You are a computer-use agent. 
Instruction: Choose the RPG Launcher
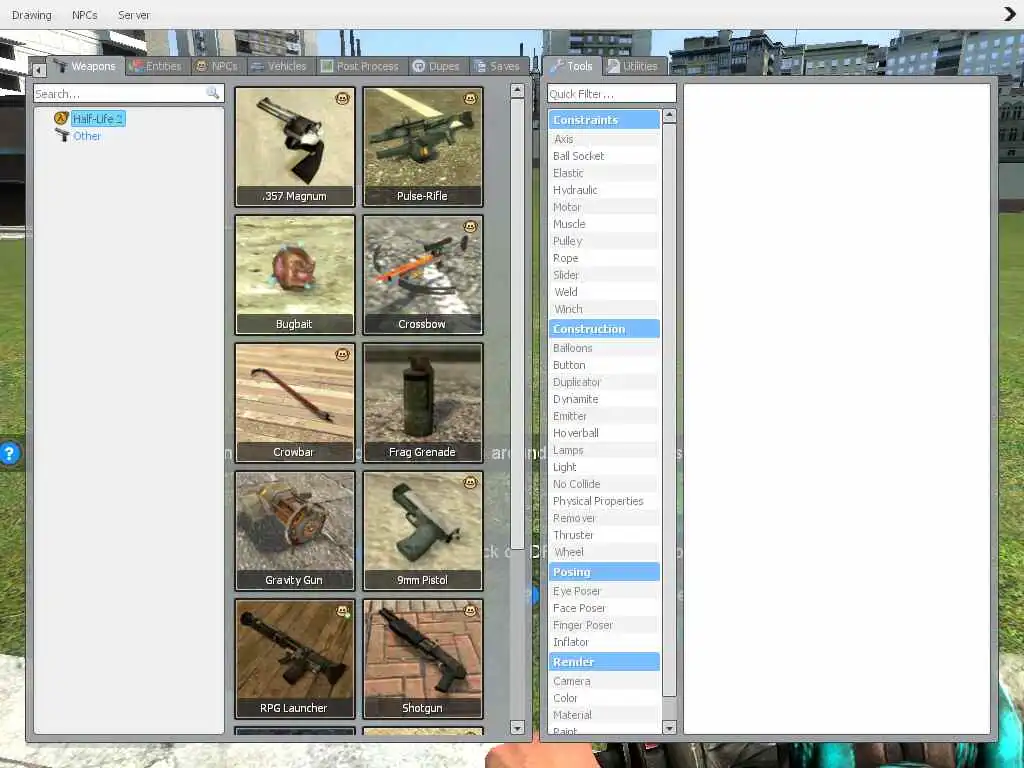[x=295, y=659]
